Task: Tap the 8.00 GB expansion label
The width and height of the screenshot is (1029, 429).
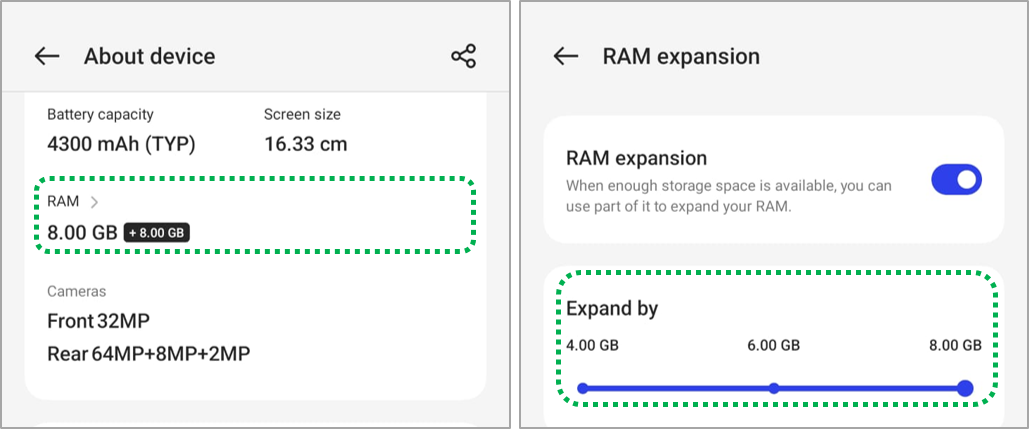Action: point(955,346)
